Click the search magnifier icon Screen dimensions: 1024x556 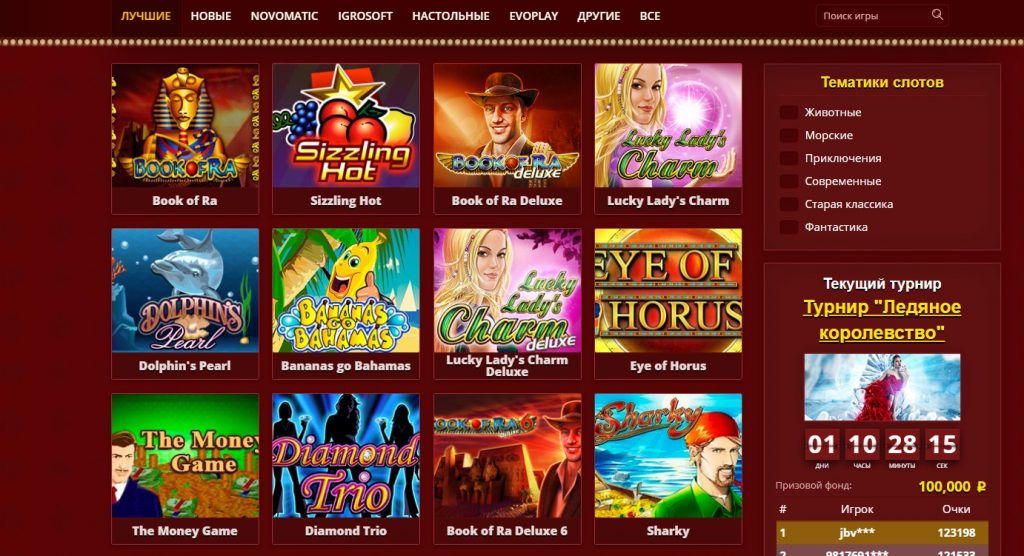(x=937, y=14)
